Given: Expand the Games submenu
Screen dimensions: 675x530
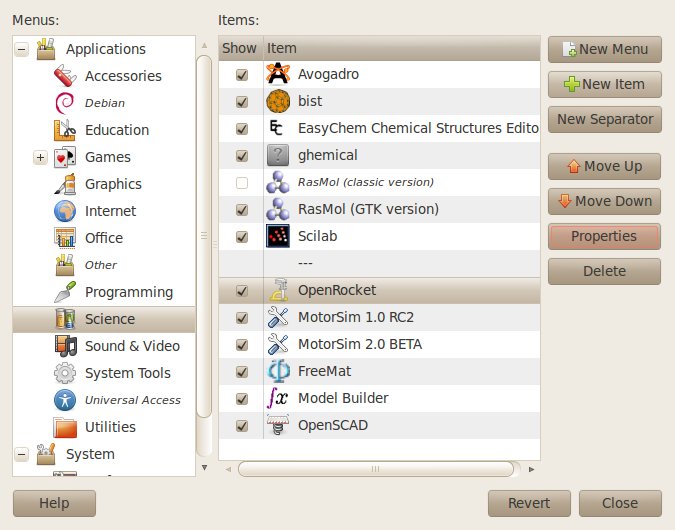Looking at the screenshot, I should click(40, 157).
